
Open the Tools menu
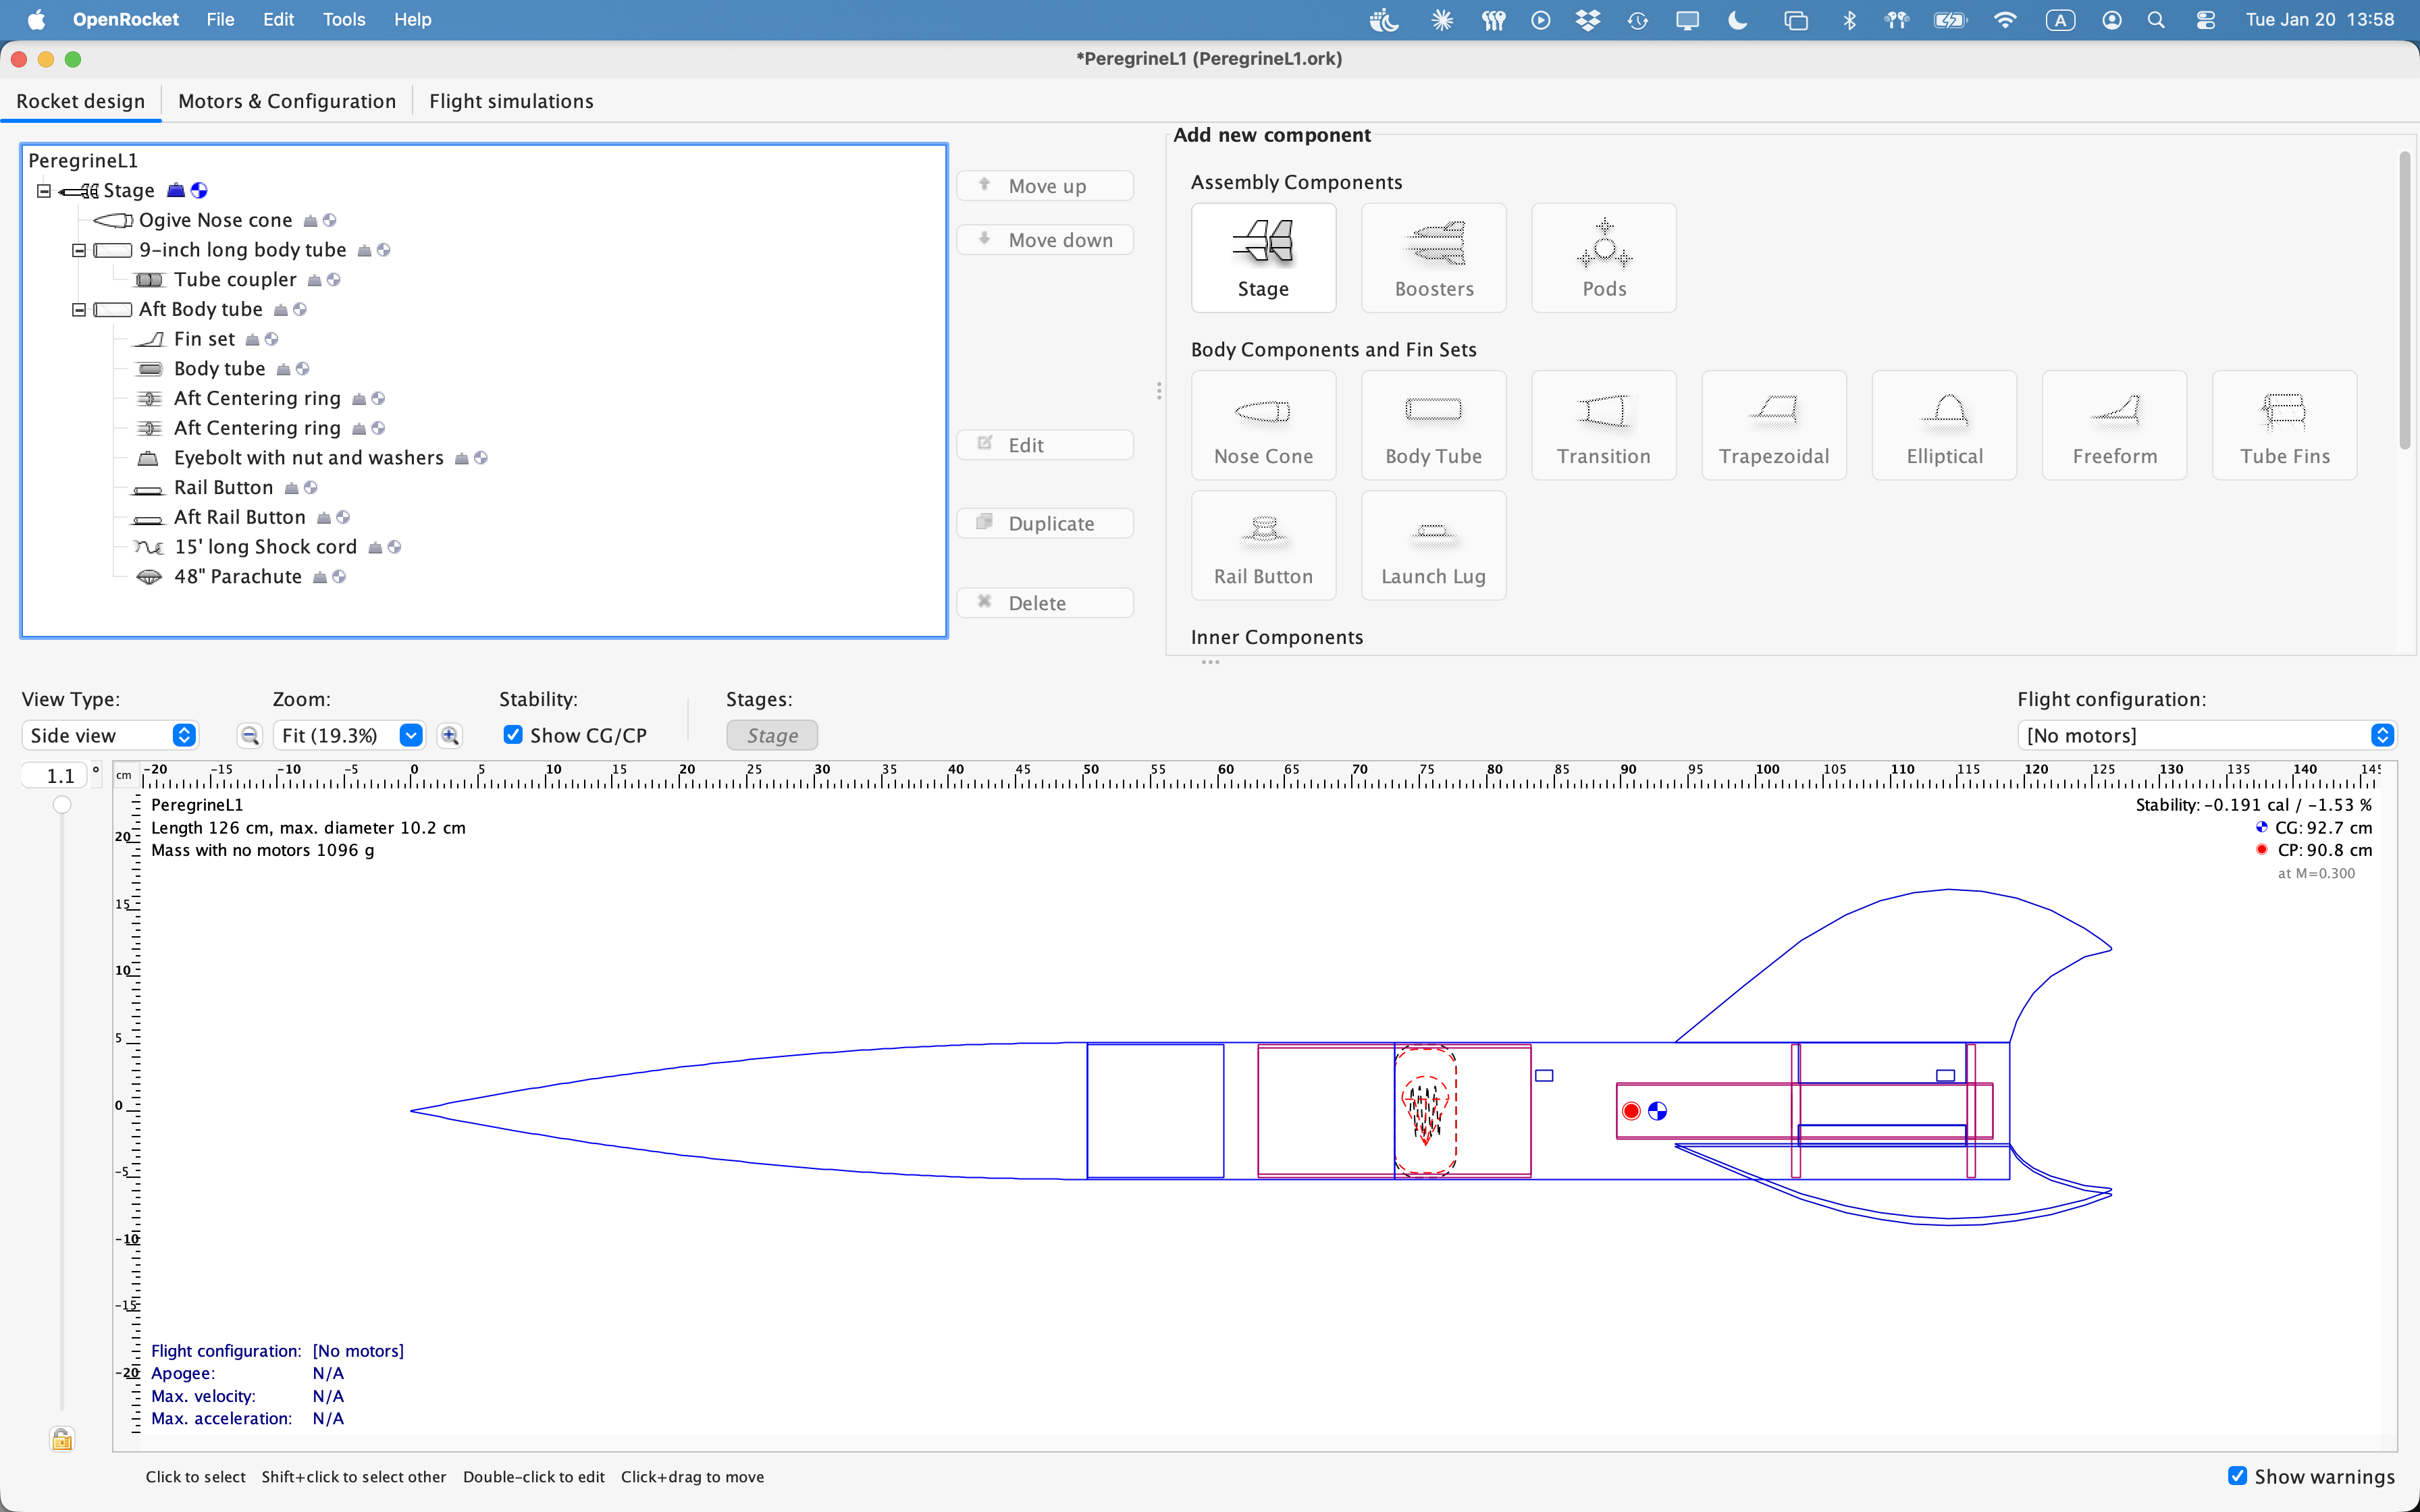coord(344,19)
